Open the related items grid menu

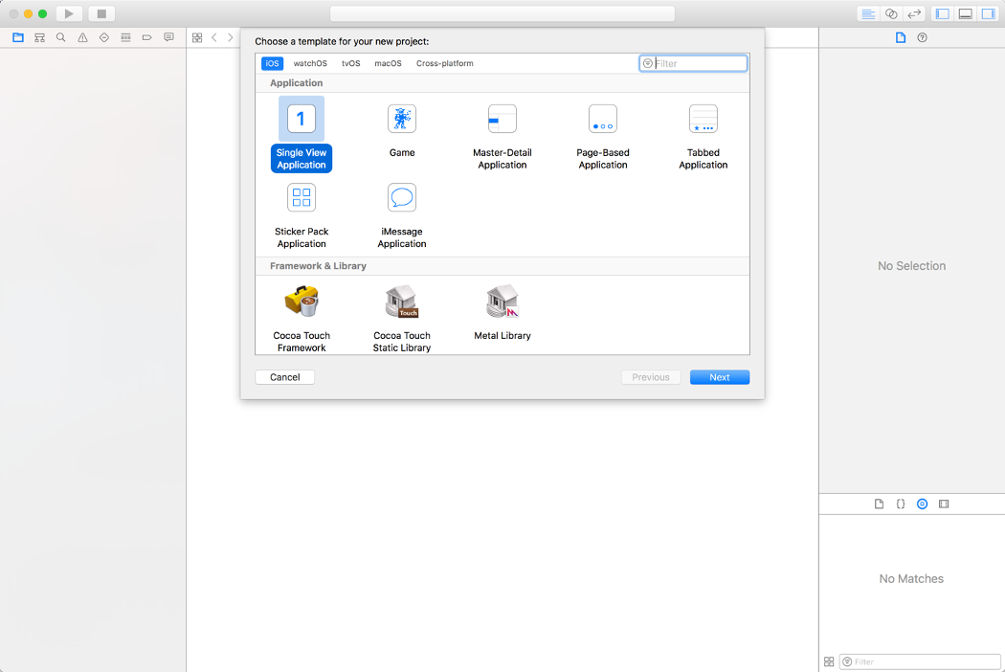point(197,38)
